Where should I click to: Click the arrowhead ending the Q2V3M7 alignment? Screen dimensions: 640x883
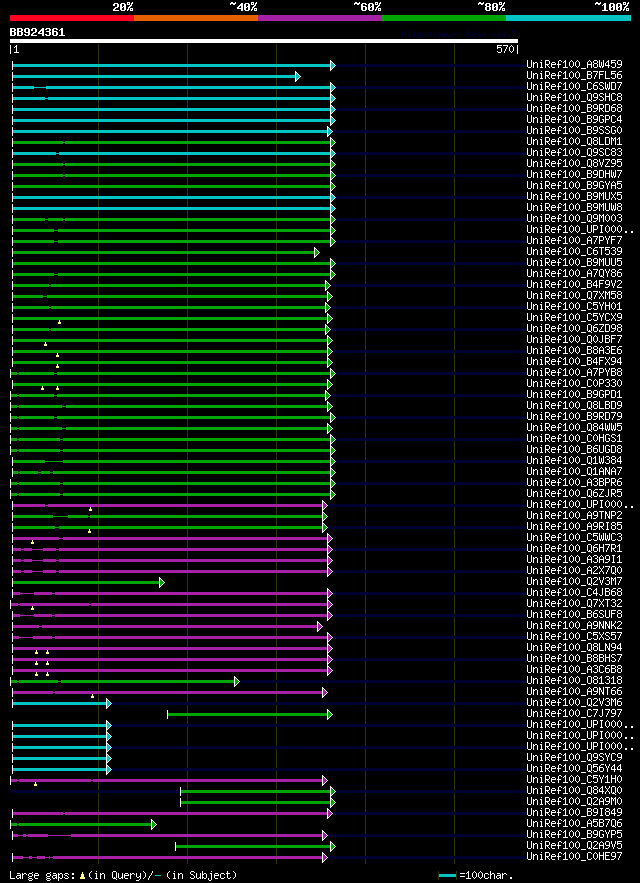click(x=162, y=583)
